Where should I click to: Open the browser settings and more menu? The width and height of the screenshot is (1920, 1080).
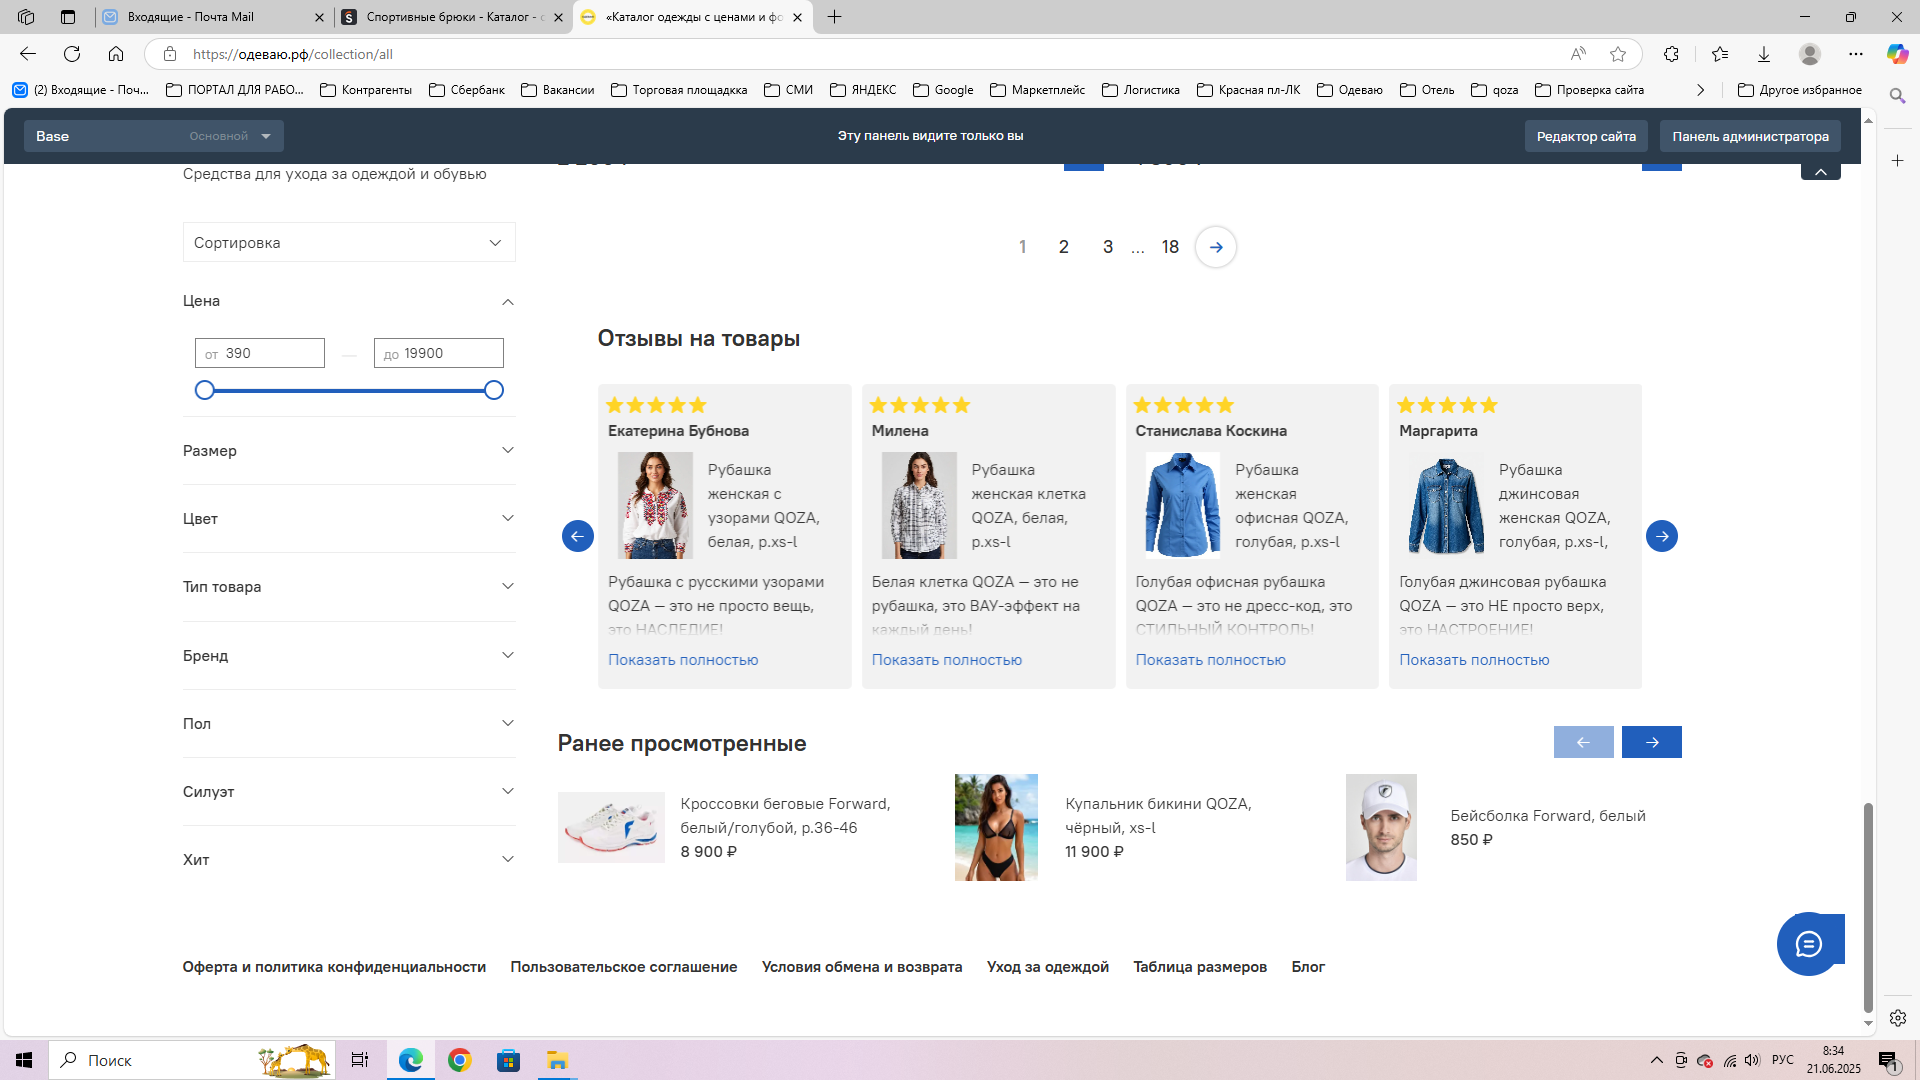click(1856, 54)
